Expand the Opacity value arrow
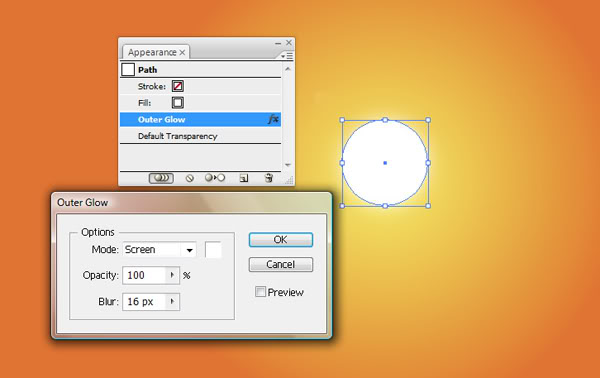The height and width of the screenshot is (378, 600). tap(172, 275)
